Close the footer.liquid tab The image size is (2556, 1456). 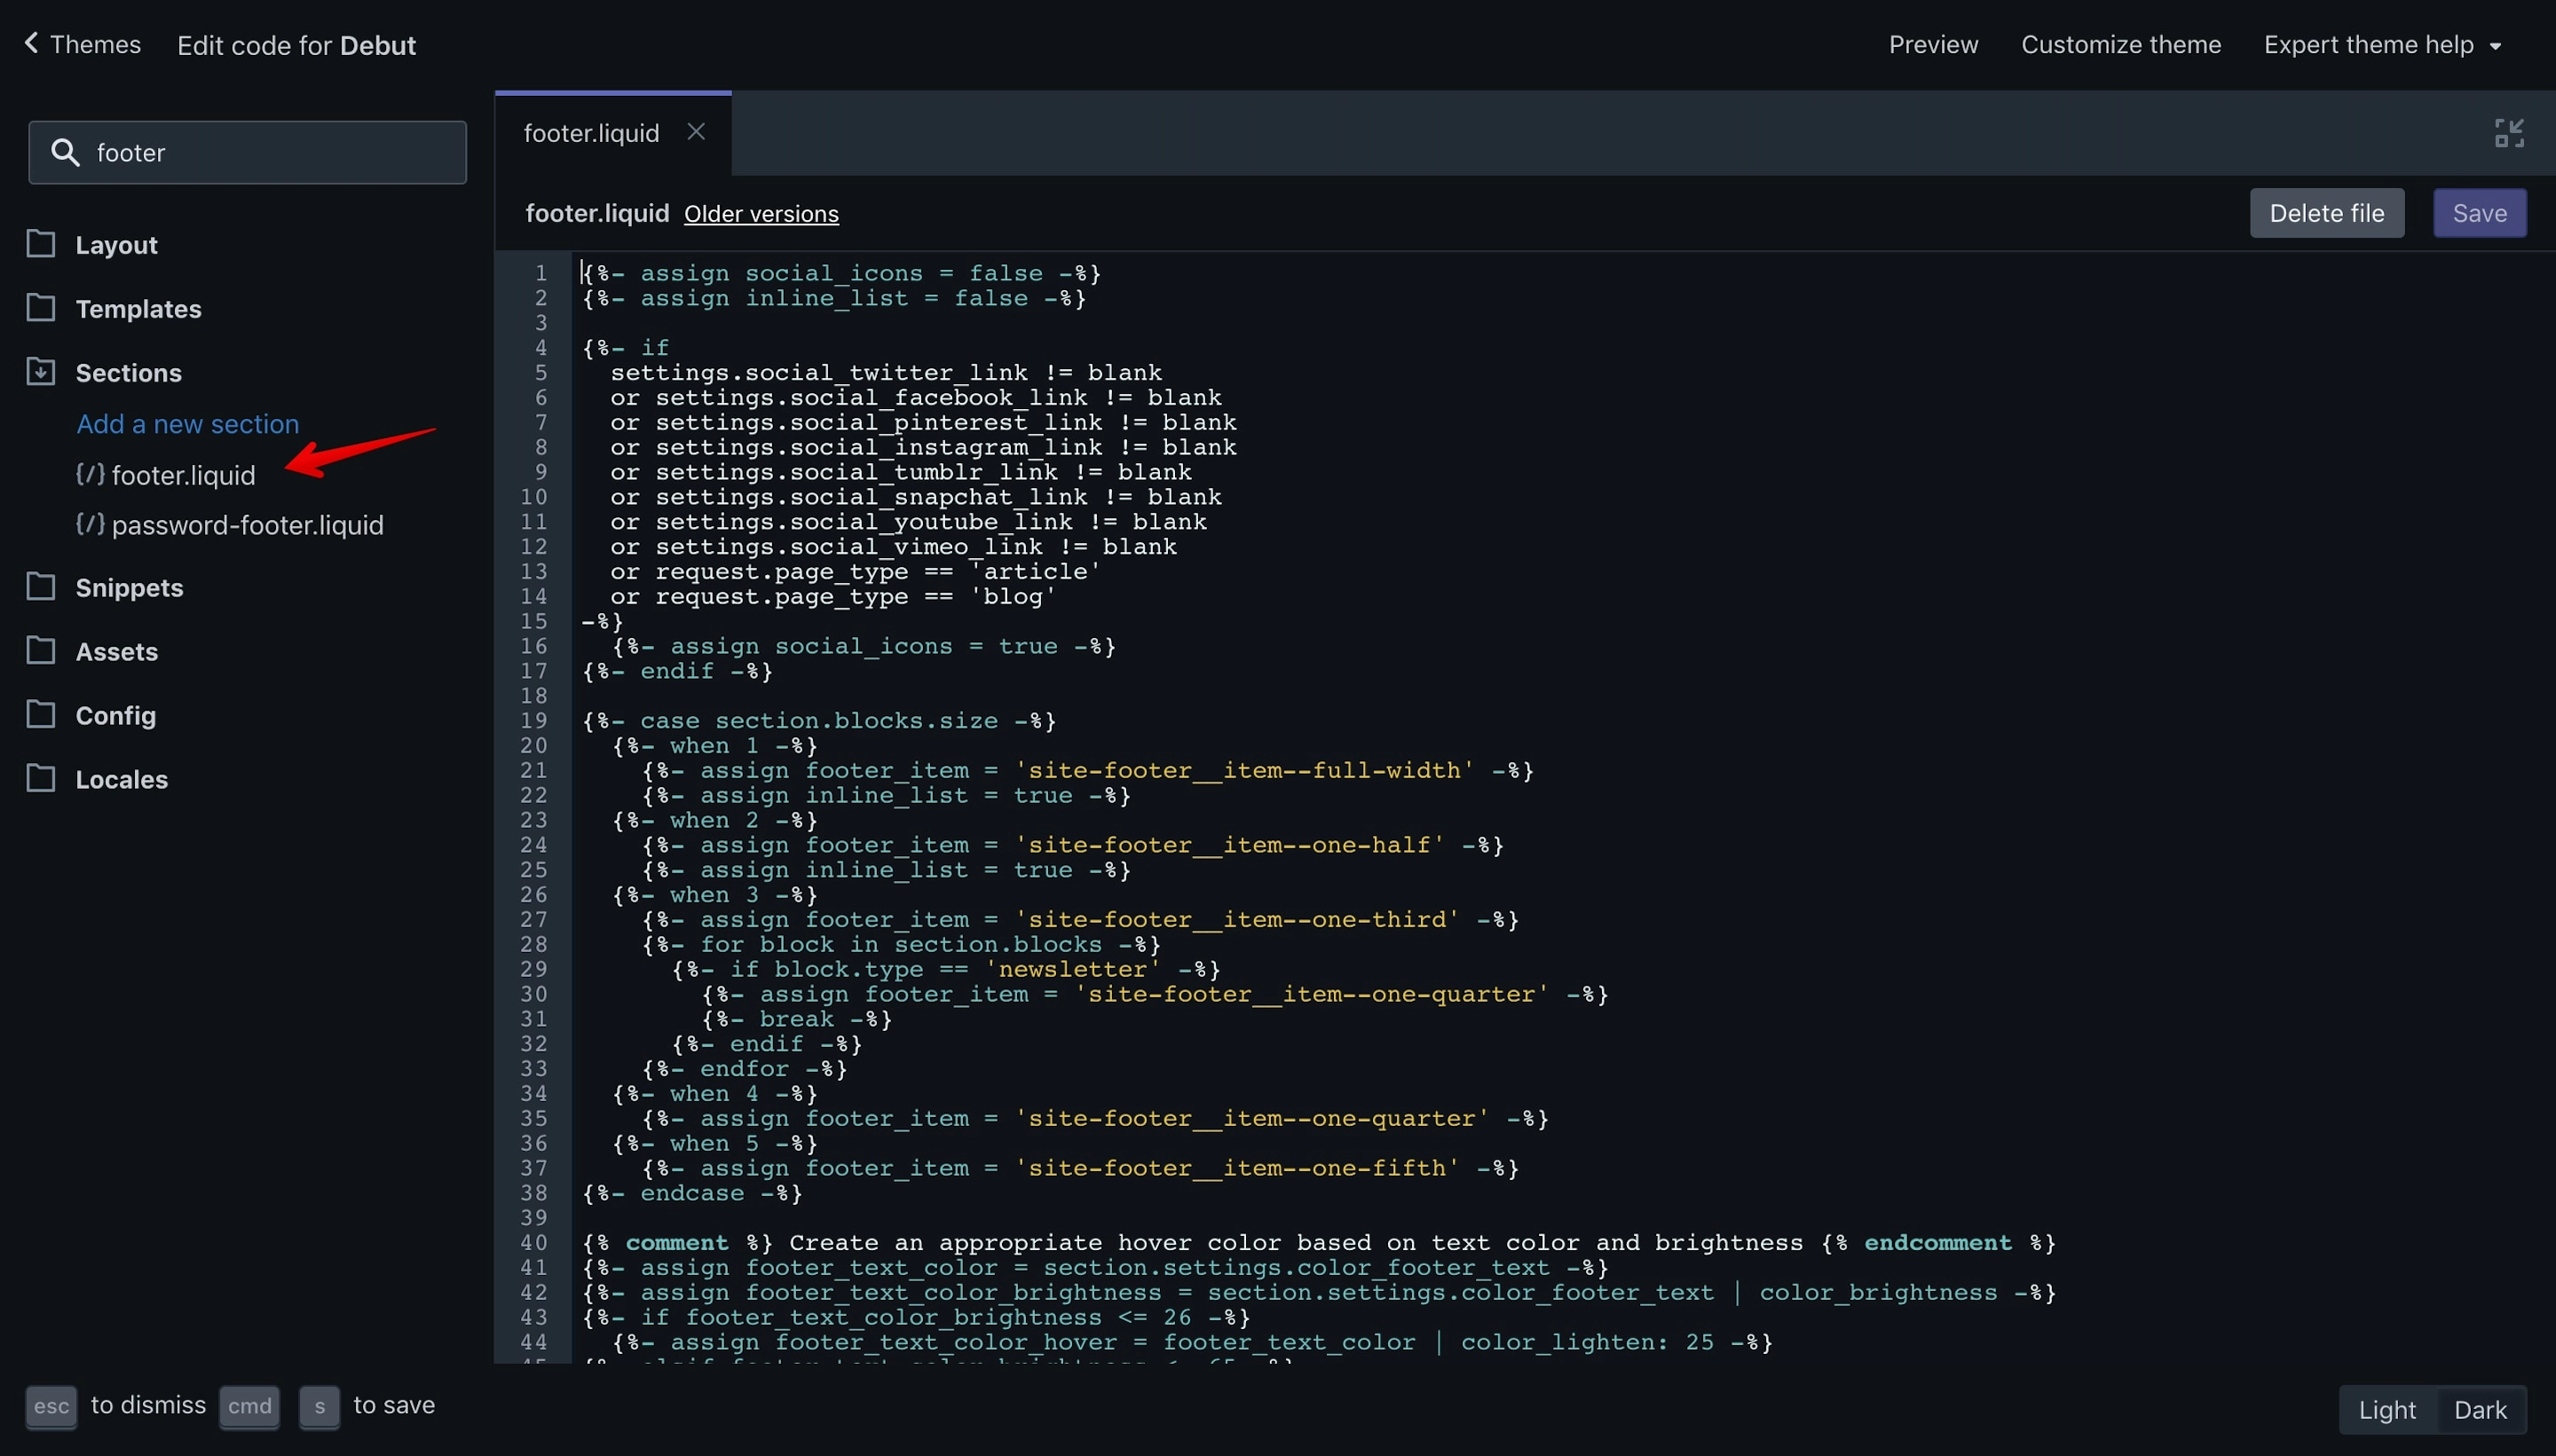(x=696, y=132)
